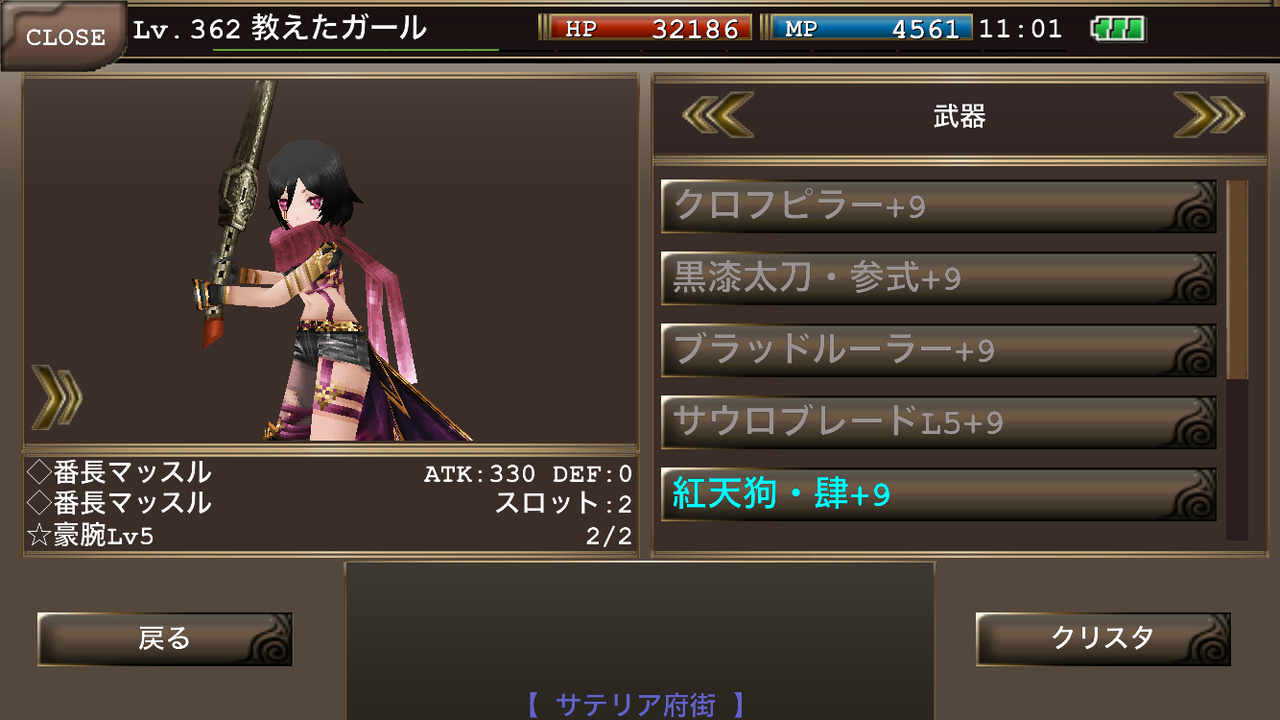Viewport: 1280px width, 720px height.
Task: Open the クリスタ crystal menu
Action: [x=1103, y=639]
